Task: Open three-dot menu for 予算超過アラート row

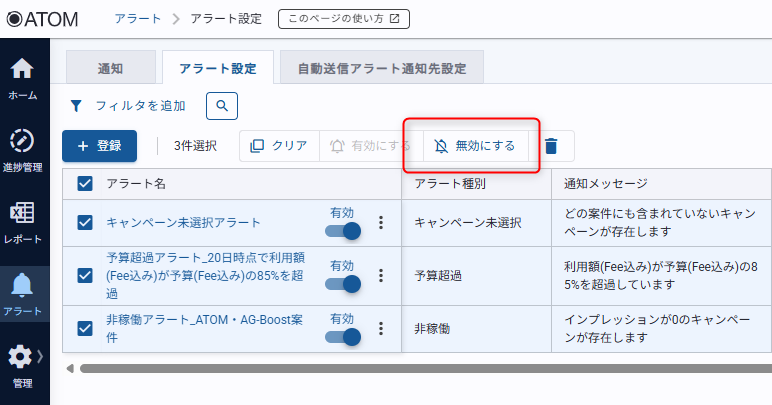Action: coord(380,275)
